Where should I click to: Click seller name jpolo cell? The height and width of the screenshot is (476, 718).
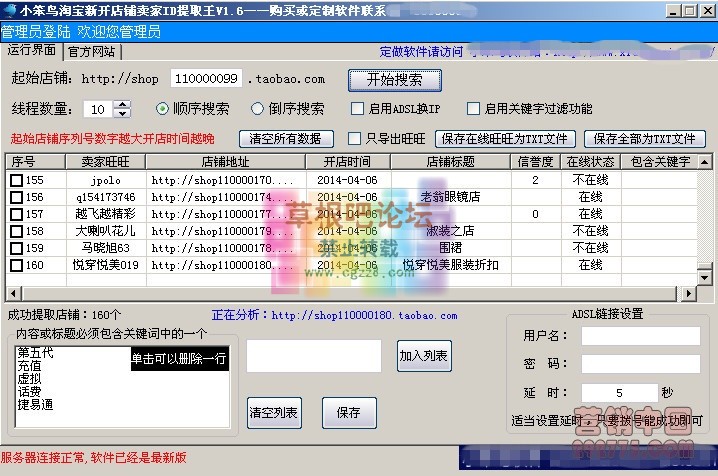(105, 180)
